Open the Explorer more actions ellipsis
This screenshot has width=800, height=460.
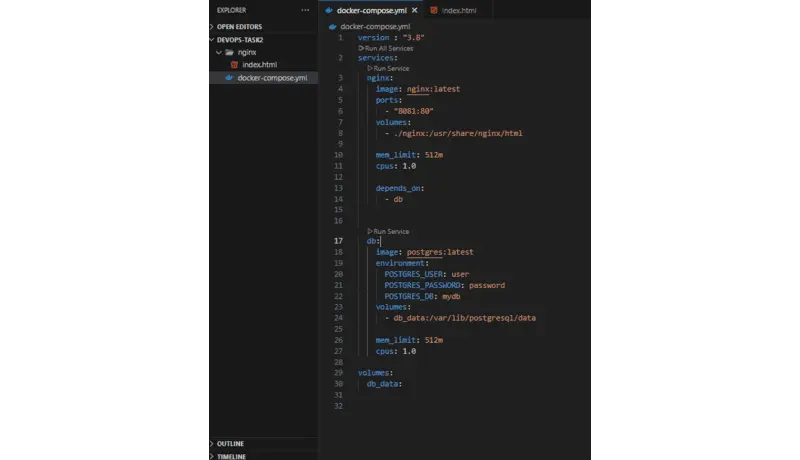point(305,10)
